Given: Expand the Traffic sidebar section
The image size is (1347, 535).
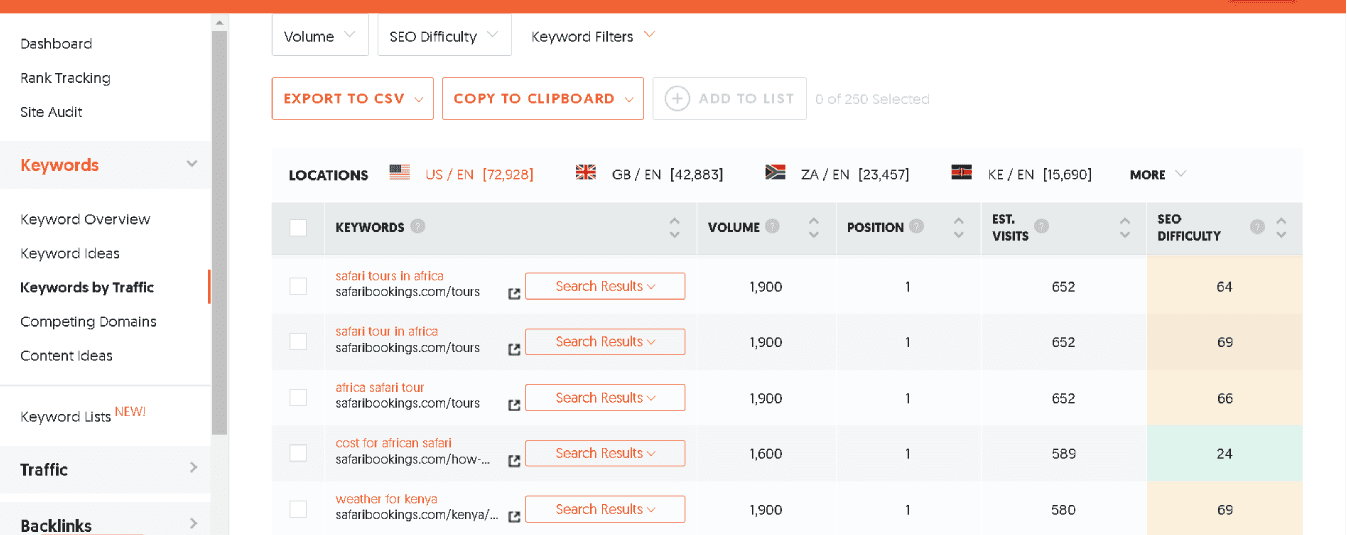Looking at the screenshot, I should pos(105,469).
